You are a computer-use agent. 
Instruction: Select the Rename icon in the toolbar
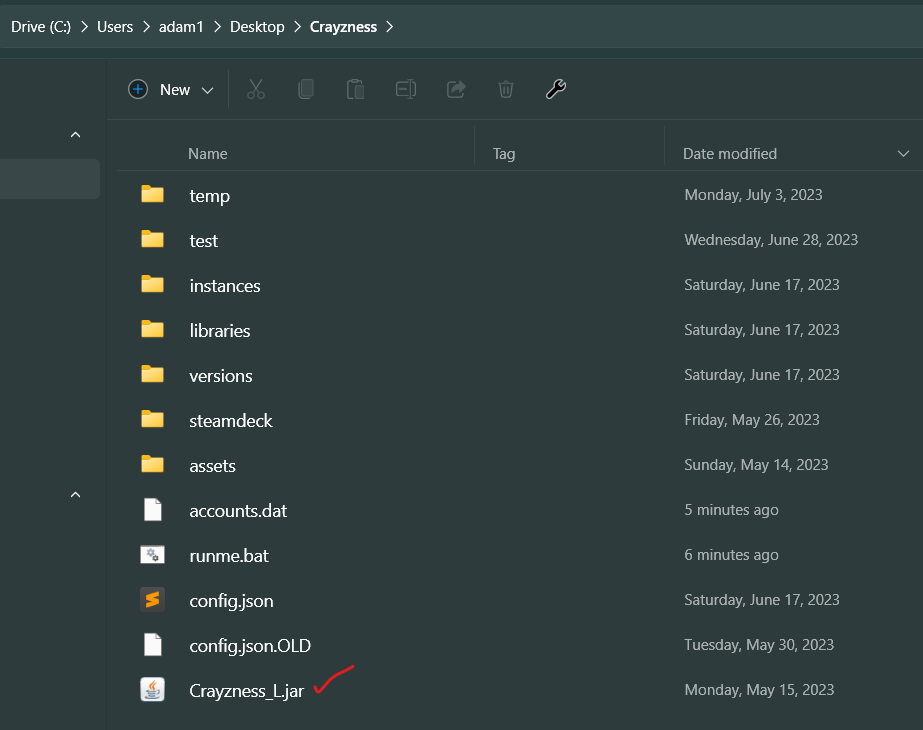coord(405,89)
